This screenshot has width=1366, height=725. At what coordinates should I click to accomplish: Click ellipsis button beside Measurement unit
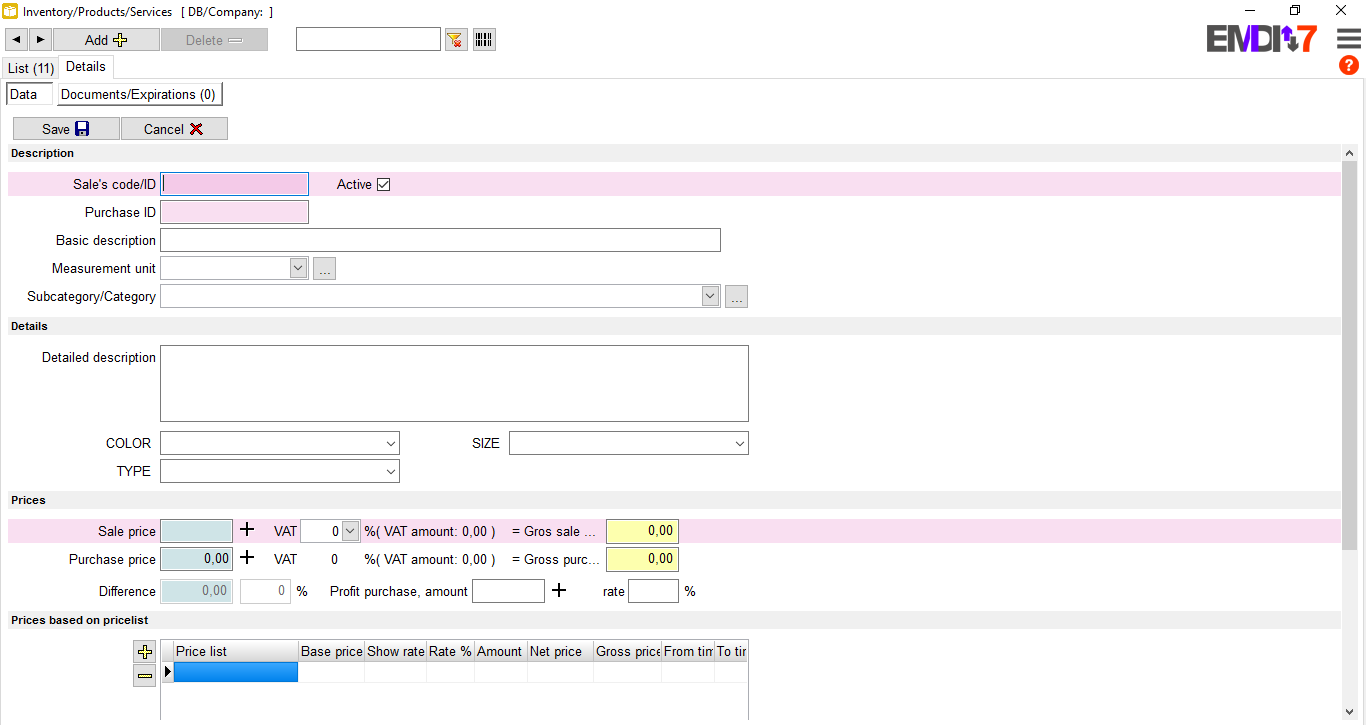324,268
